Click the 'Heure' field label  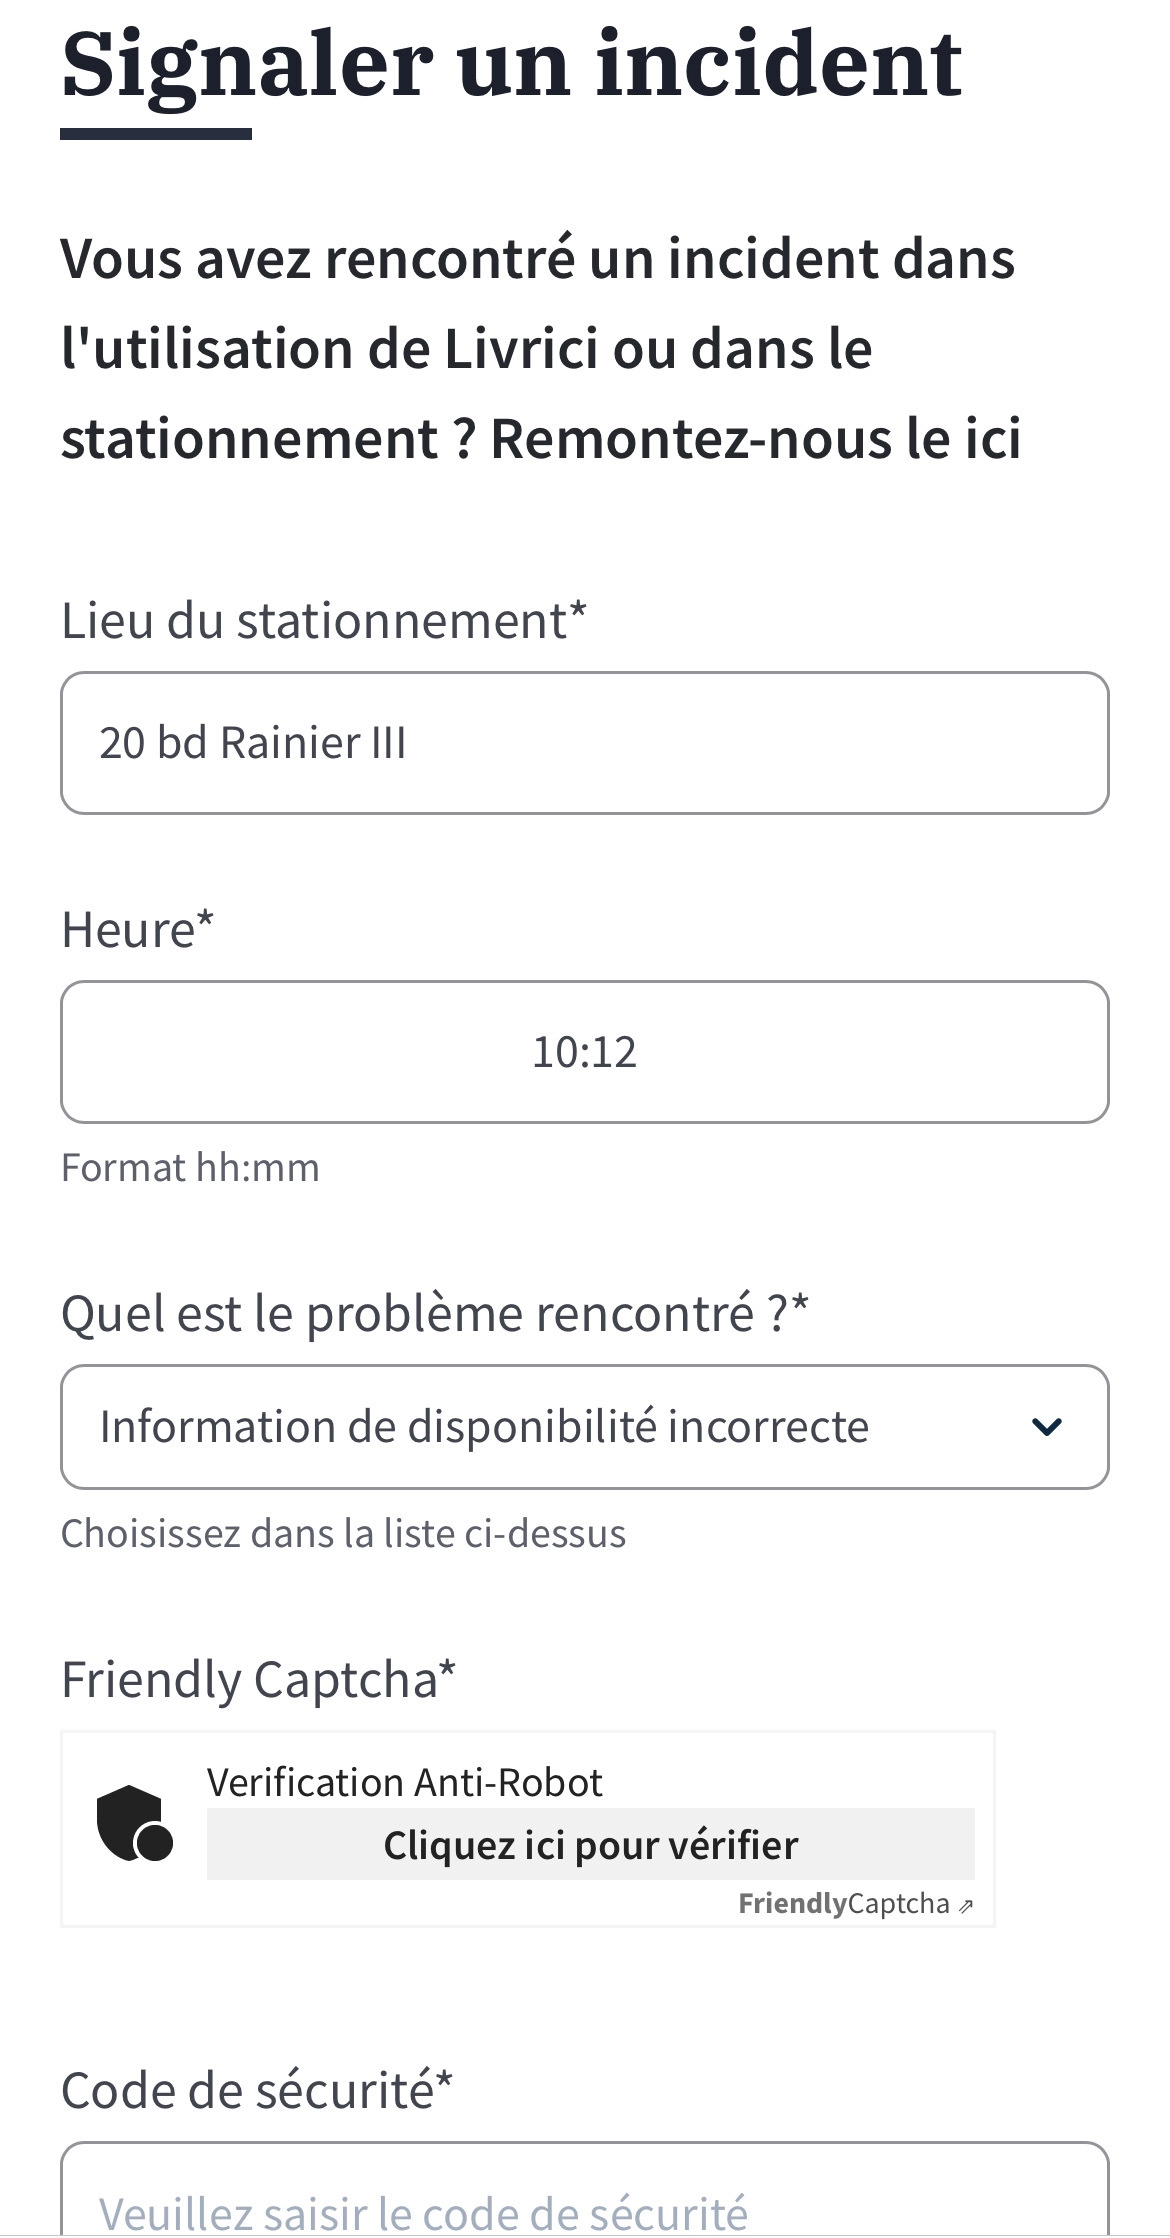click(x=138, y=930)
